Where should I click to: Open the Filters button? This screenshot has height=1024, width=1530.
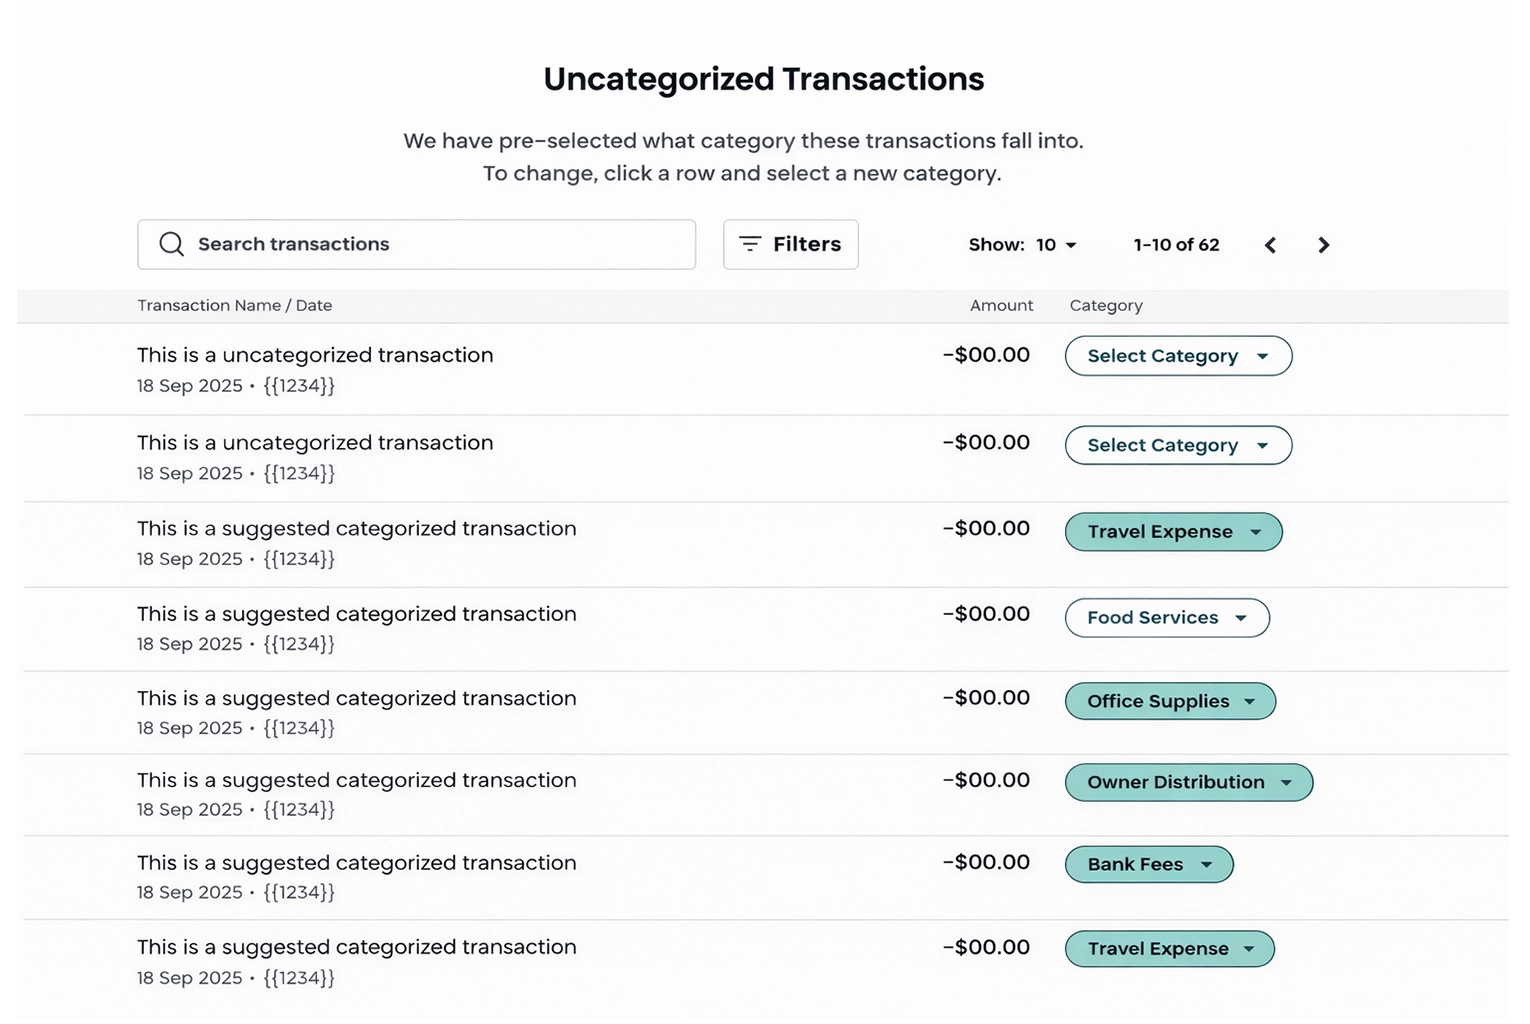coord(790,244)
